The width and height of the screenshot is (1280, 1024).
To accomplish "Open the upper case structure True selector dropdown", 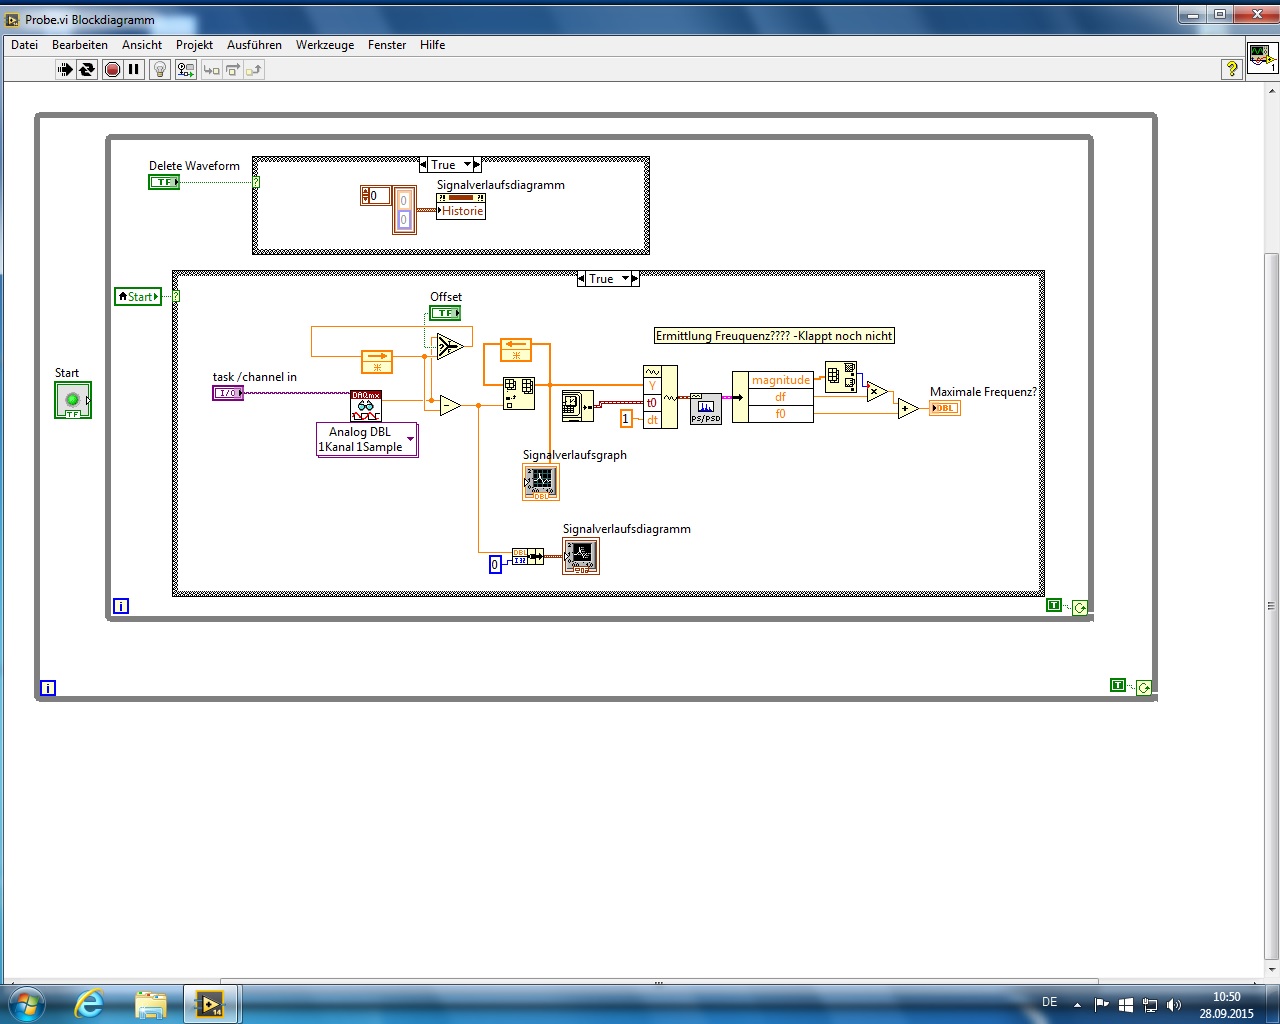I will [468, 165].
